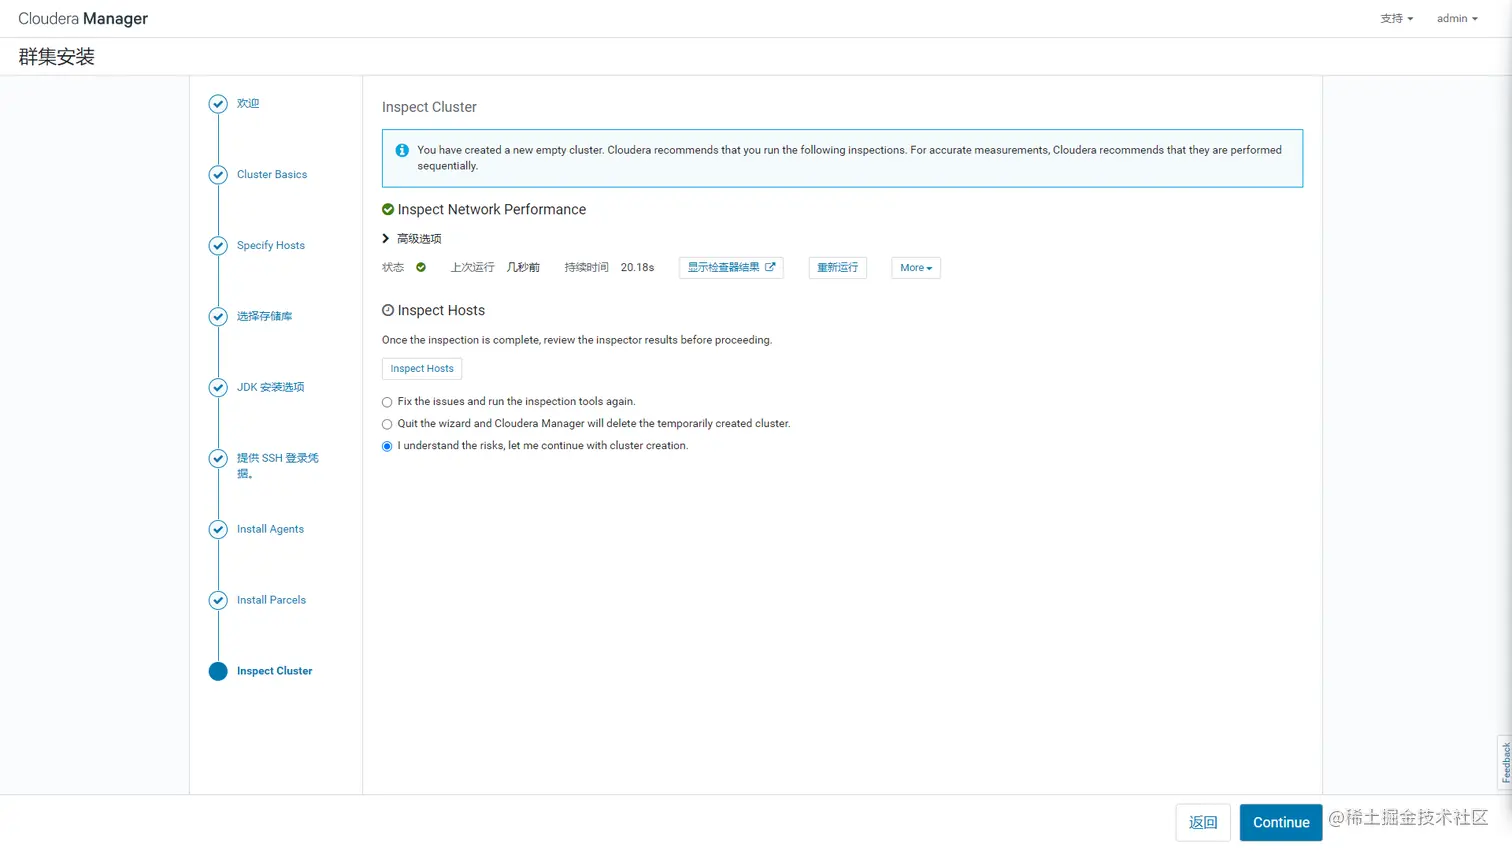Image resolution: width=1512 pixels, height=851 pixels.
Task: Click 显示检查器结果 show inspector results button
Action: pyautogui.click(x=731, y=268)
